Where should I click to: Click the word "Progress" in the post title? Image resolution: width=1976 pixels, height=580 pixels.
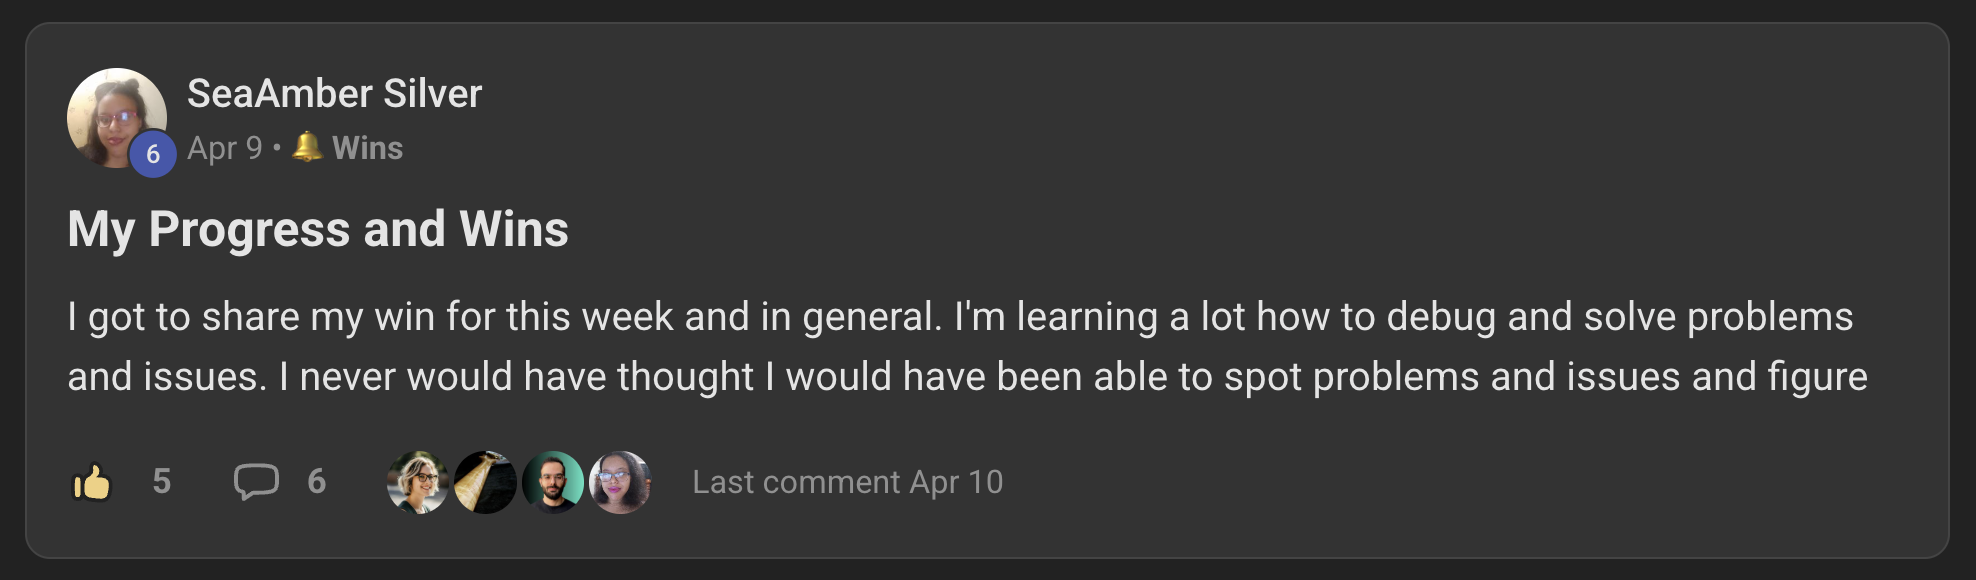(x=250, y=229)
